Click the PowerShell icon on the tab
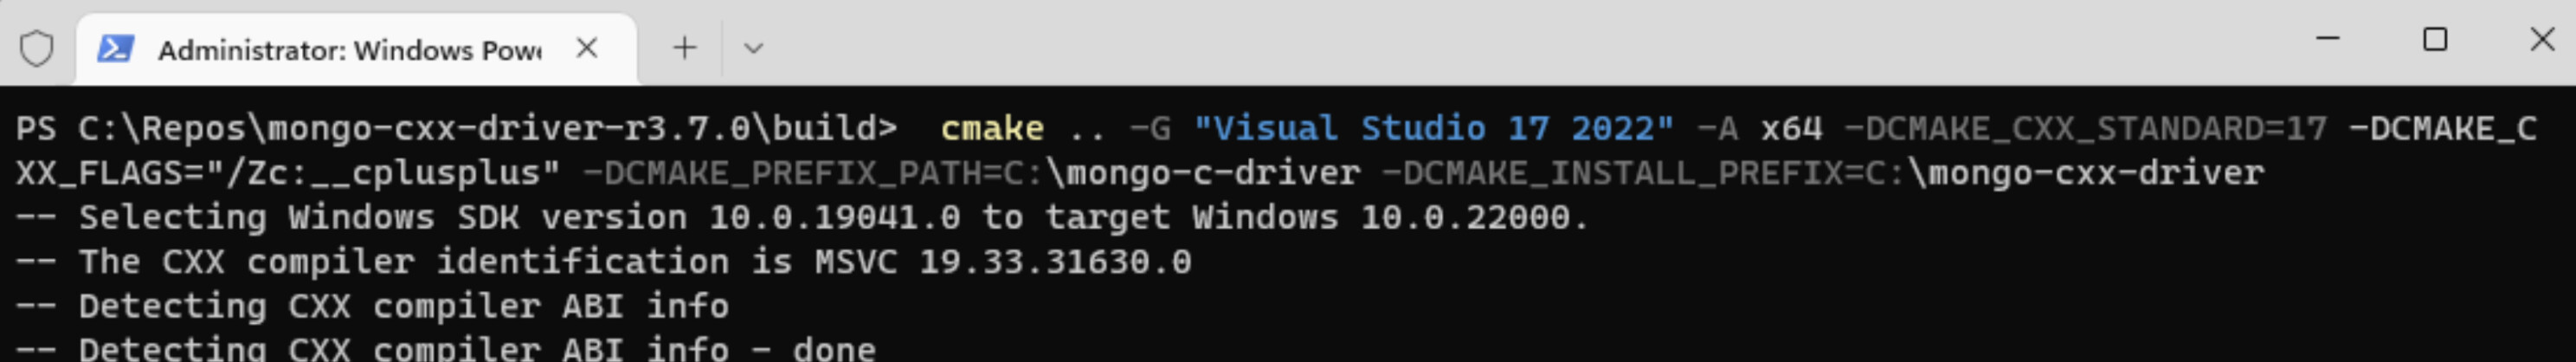This screenshot has height=362, width=2576. click(115, 48)
